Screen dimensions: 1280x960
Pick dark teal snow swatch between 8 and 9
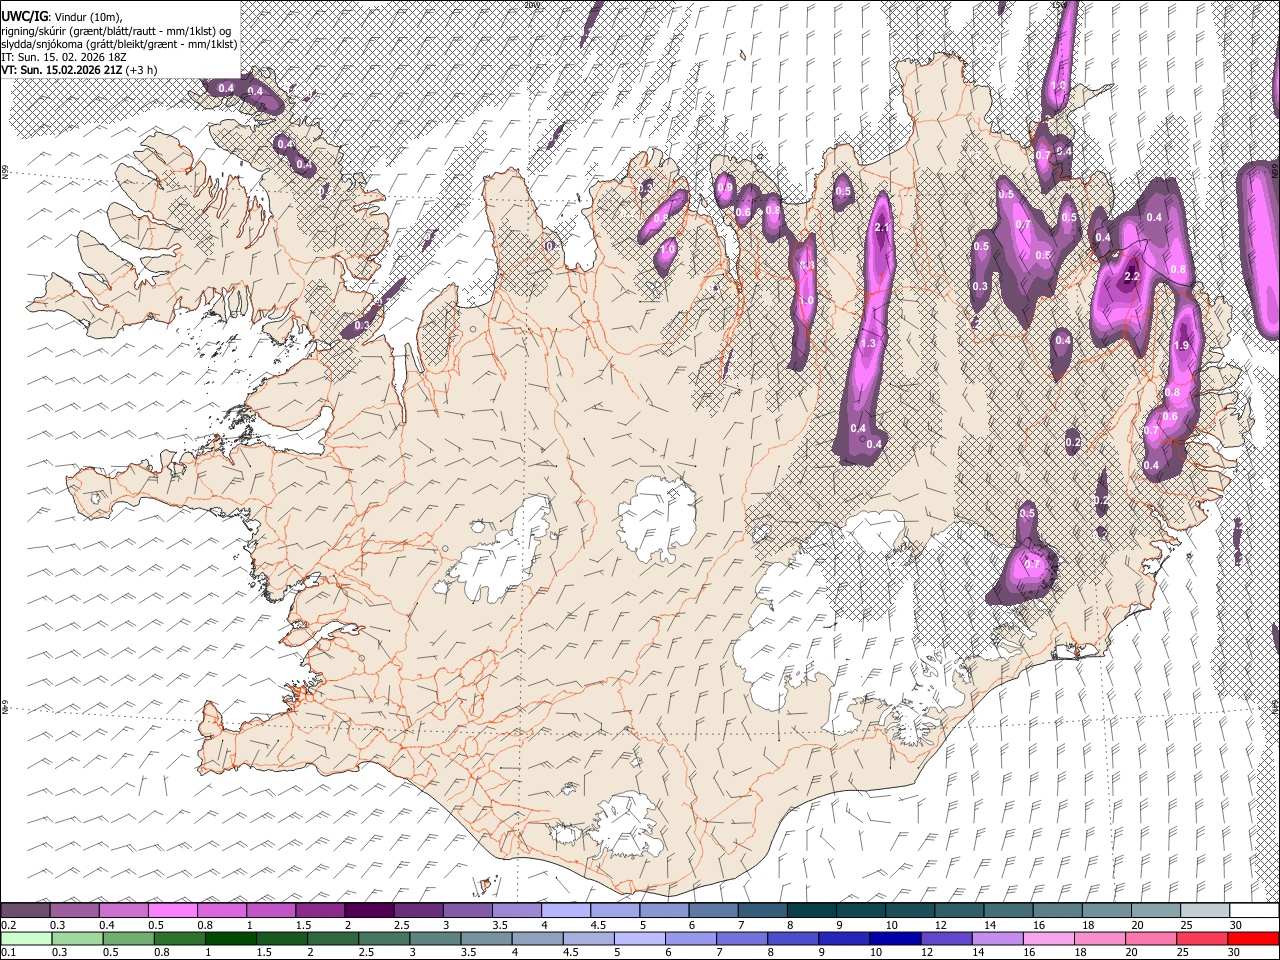(x=811, y=911)
